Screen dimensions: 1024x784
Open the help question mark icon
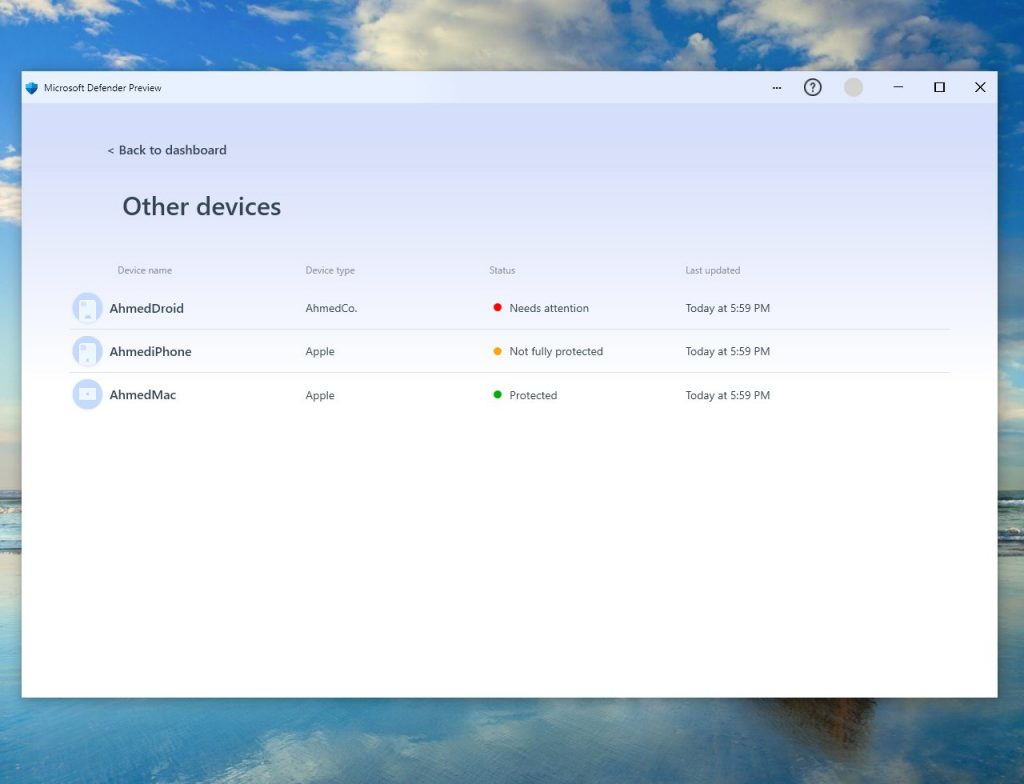click(813, 88)
